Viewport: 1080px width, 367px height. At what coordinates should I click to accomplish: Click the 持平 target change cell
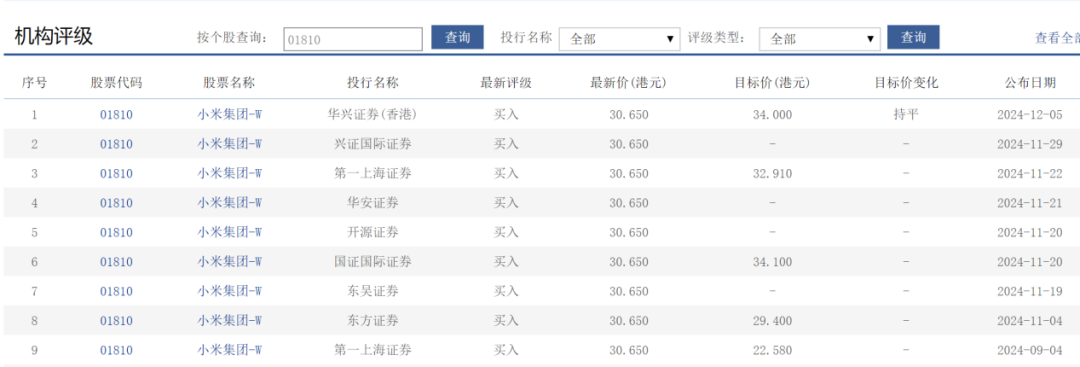click(906, 115)
